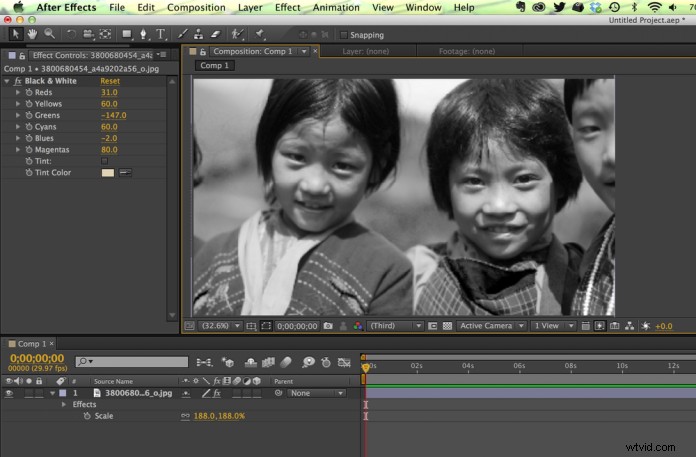The height and width of the screenshot is (457, 696).
Task: Open the Composition menu
Action: pos(196,8)
